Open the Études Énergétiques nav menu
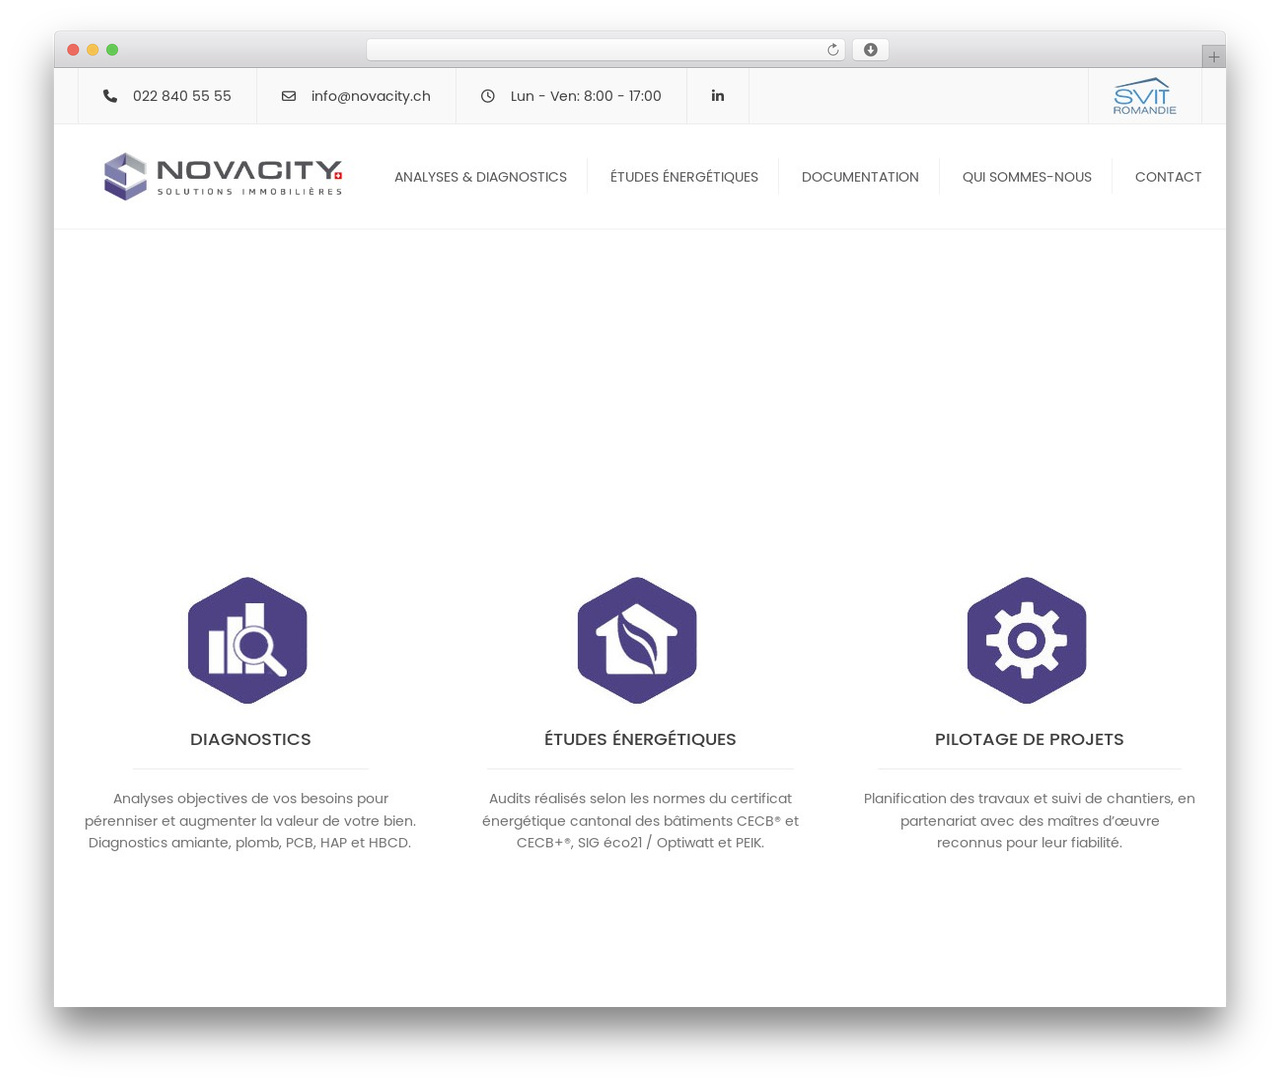Screen dimensions: 1280x1084 684,177
